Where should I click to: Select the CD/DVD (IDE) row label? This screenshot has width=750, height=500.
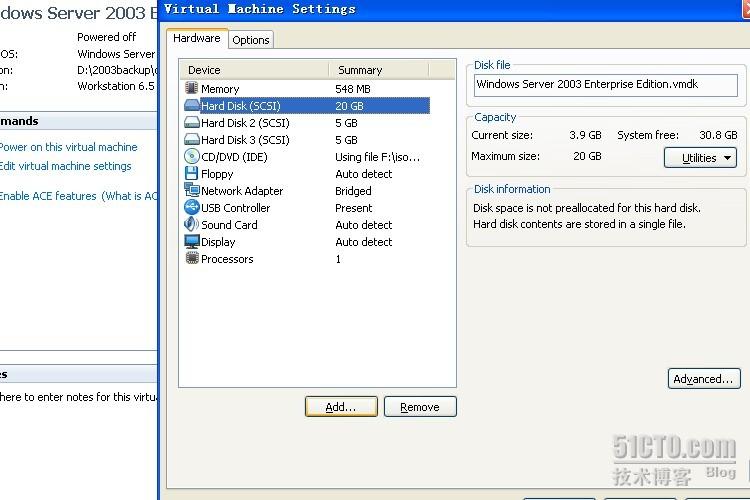(234, 157)
